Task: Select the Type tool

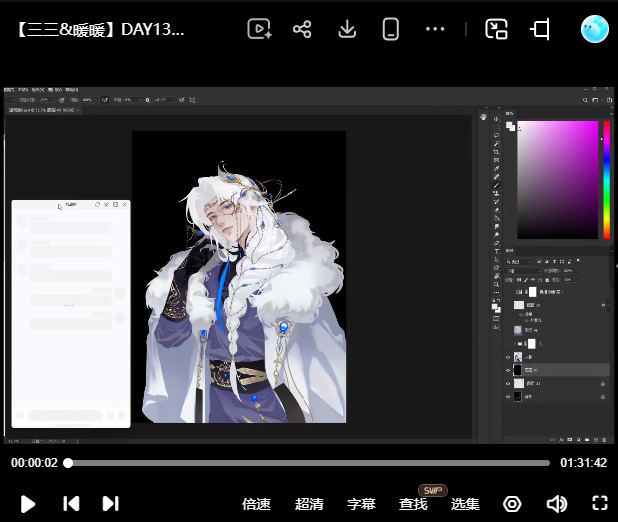Action: (x=497, y=251)
